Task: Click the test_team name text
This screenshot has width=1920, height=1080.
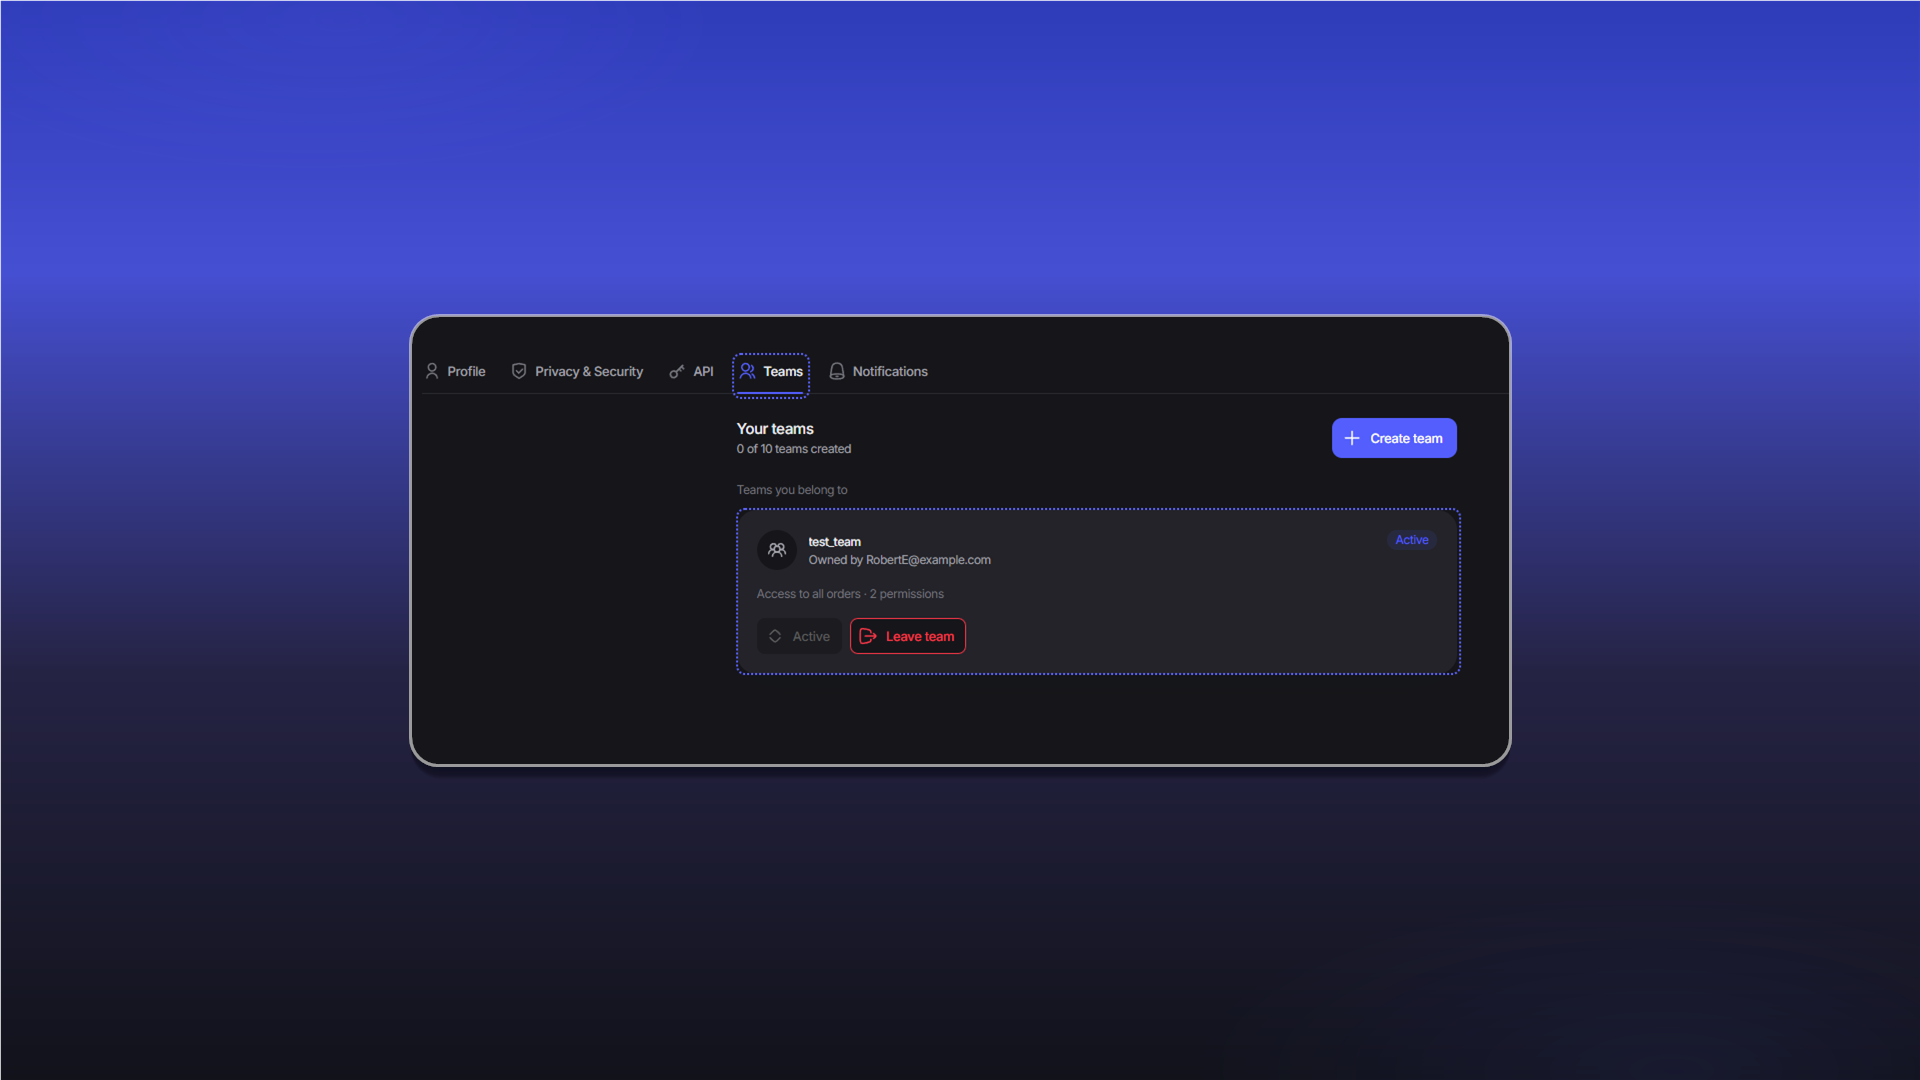Action: tap(834, 542)
